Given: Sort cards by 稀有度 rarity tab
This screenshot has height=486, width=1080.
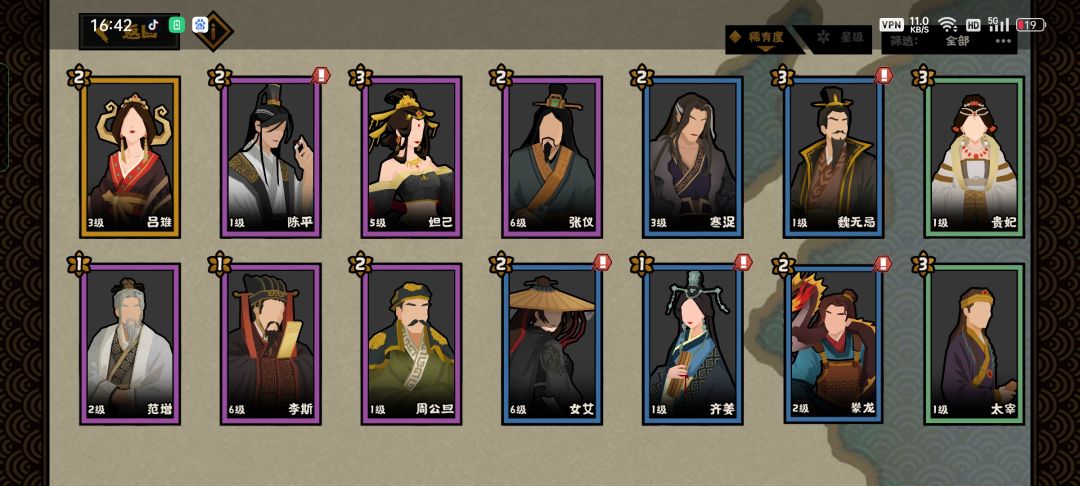Looking at the screenshot, I should (x=763, y=39).
